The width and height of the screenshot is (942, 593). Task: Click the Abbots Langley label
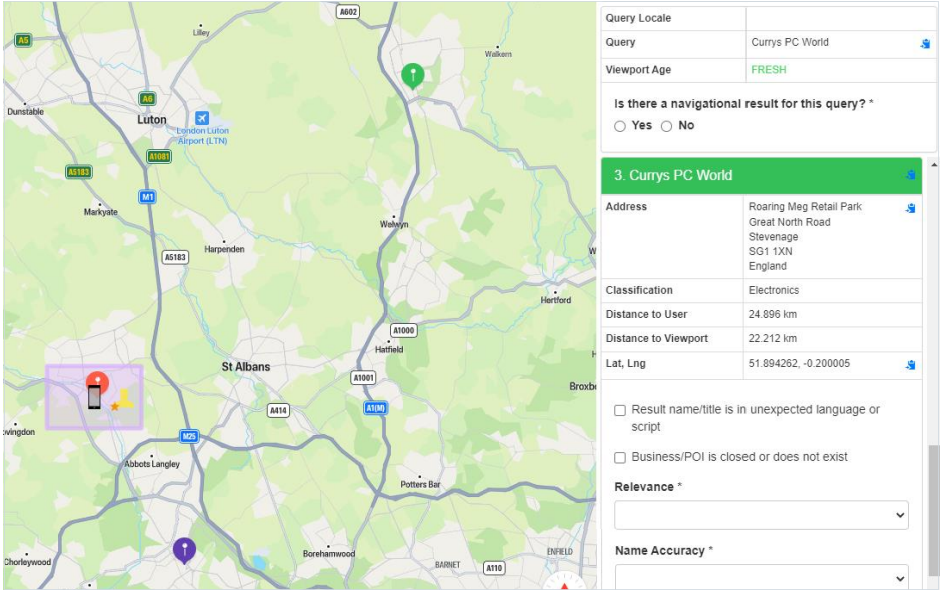point(152,464)
